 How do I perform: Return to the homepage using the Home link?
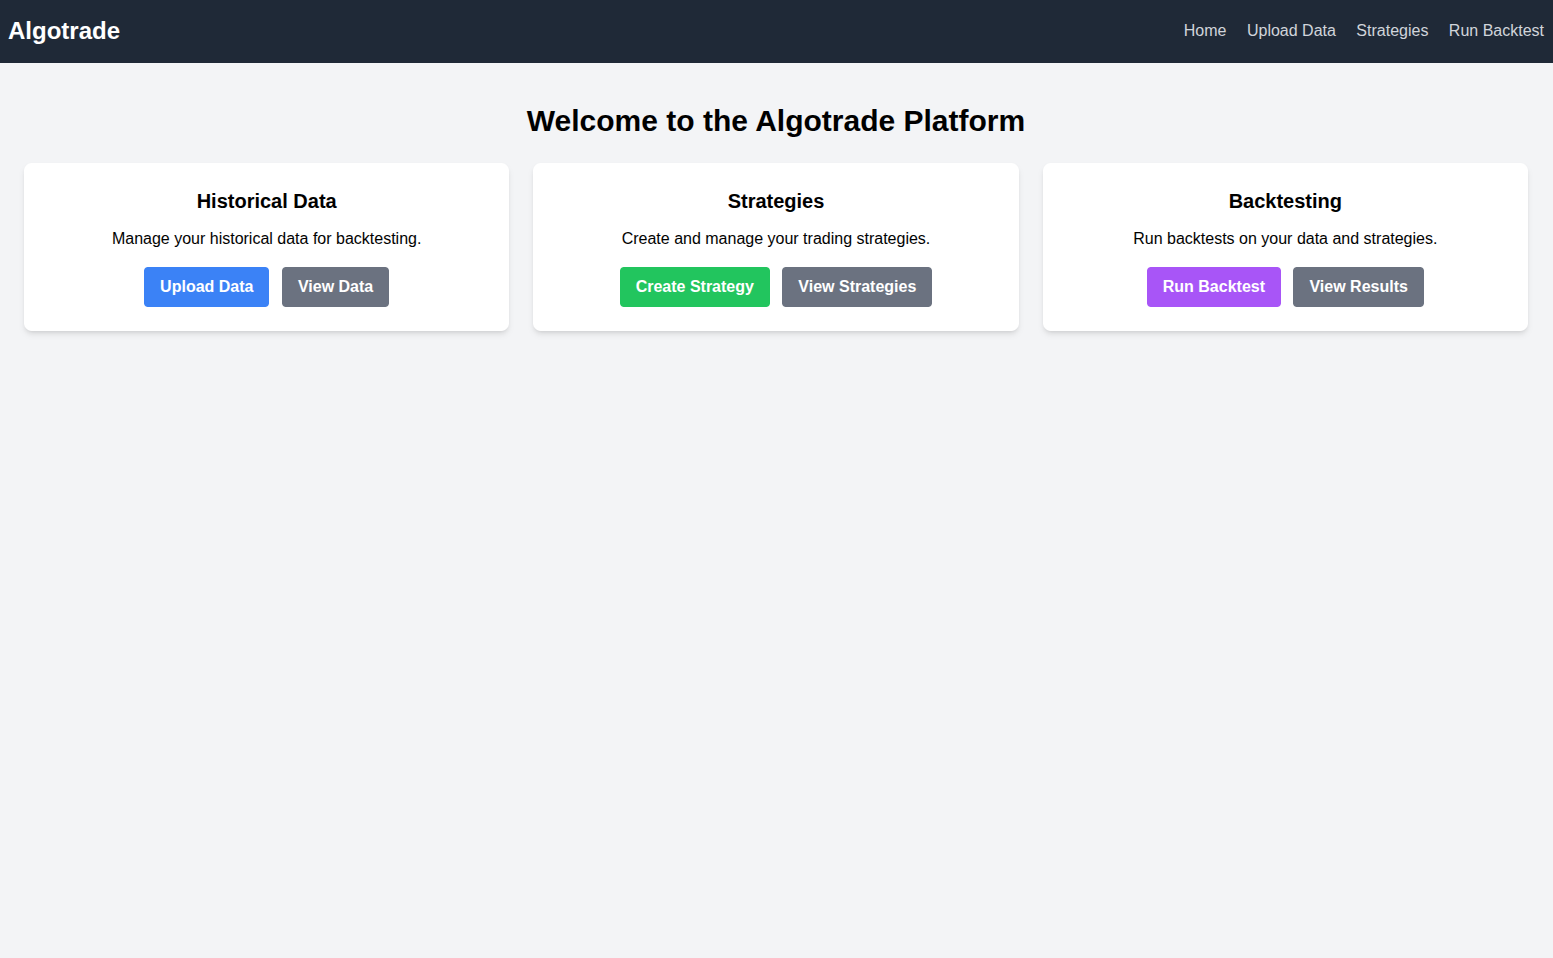(1204, 30)
